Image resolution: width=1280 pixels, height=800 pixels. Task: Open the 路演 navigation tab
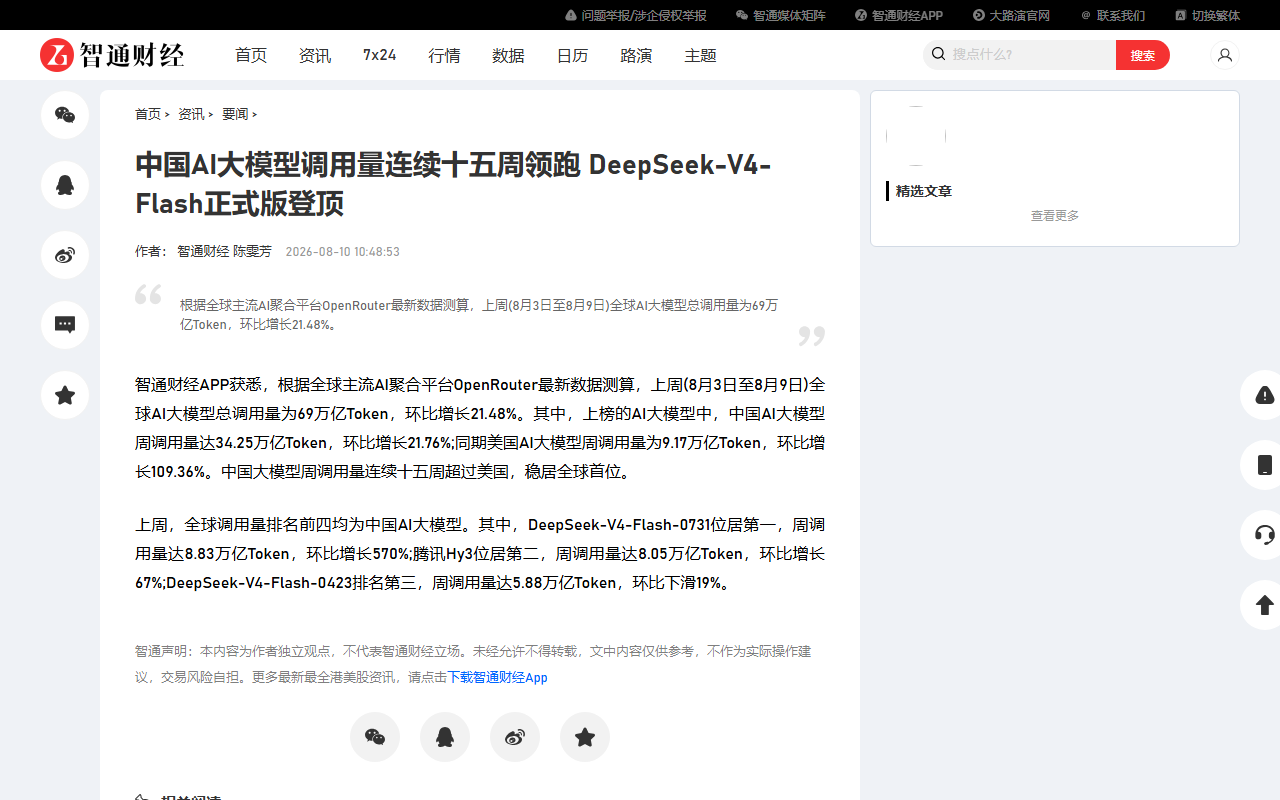click(636, 55)
